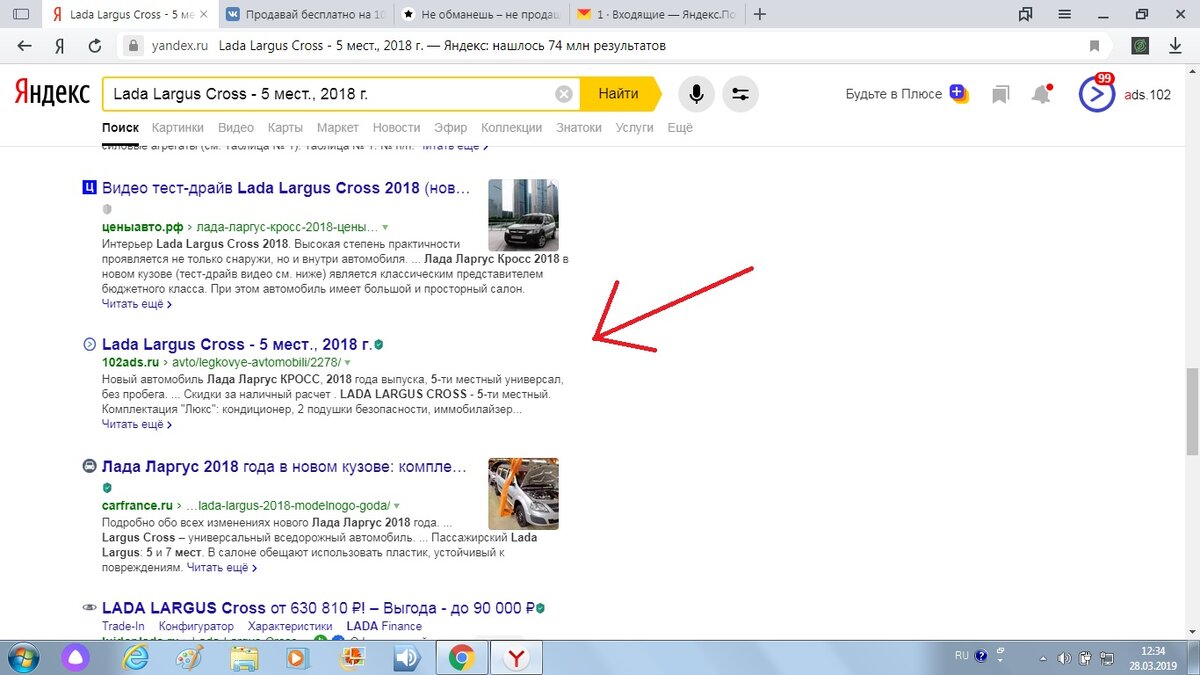1200x675 pixels.
Task: Open Yandex collections bookmark icon
Action: [x=1000, y=94]
